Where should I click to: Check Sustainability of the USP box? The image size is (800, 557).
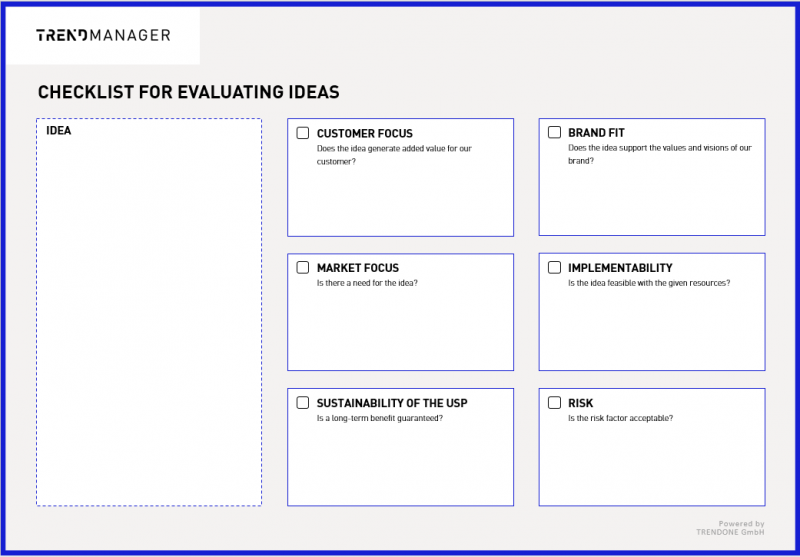tap(303, 402)
